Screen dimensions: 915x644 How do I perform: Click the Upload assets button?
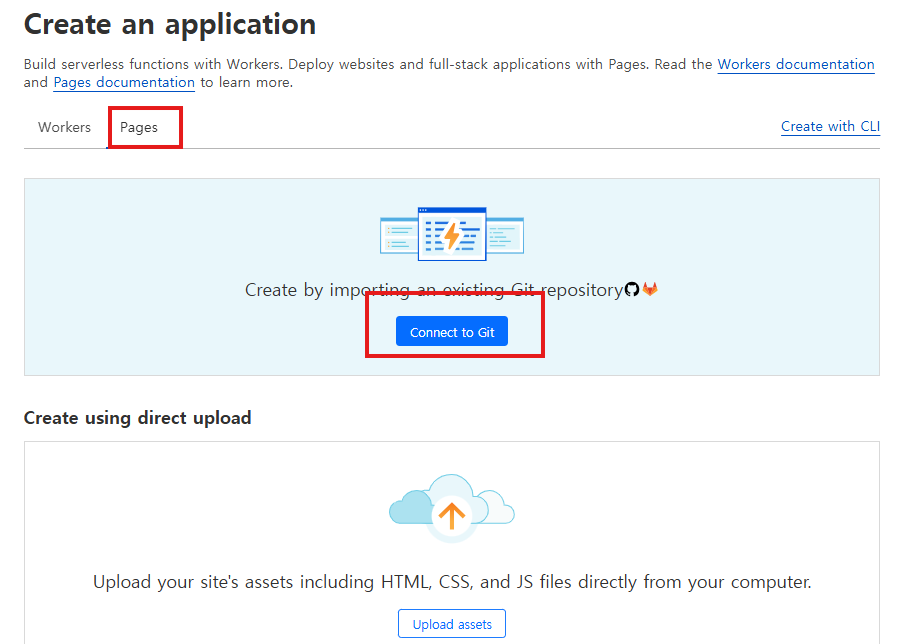click(x=452, y=624)
